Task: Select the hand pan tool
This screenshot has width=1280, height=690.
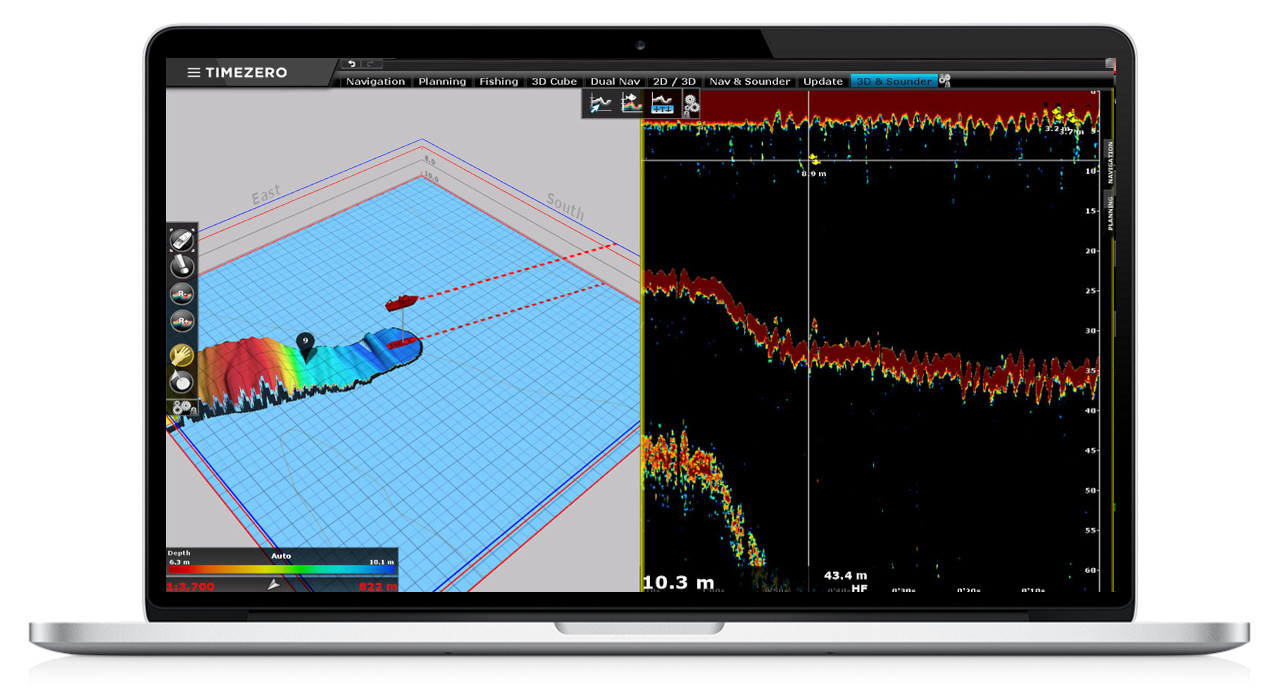Action: pos(181,354)
